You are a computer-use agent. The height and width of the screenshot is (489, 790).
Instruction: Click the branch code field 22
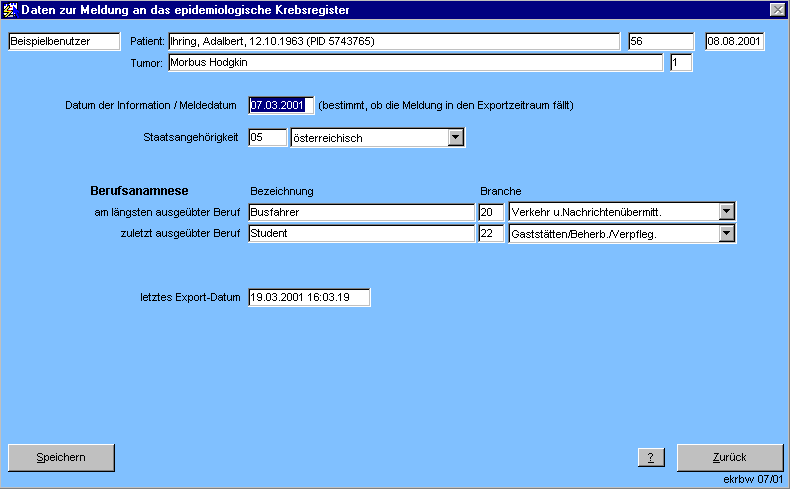tap(491, 233)
